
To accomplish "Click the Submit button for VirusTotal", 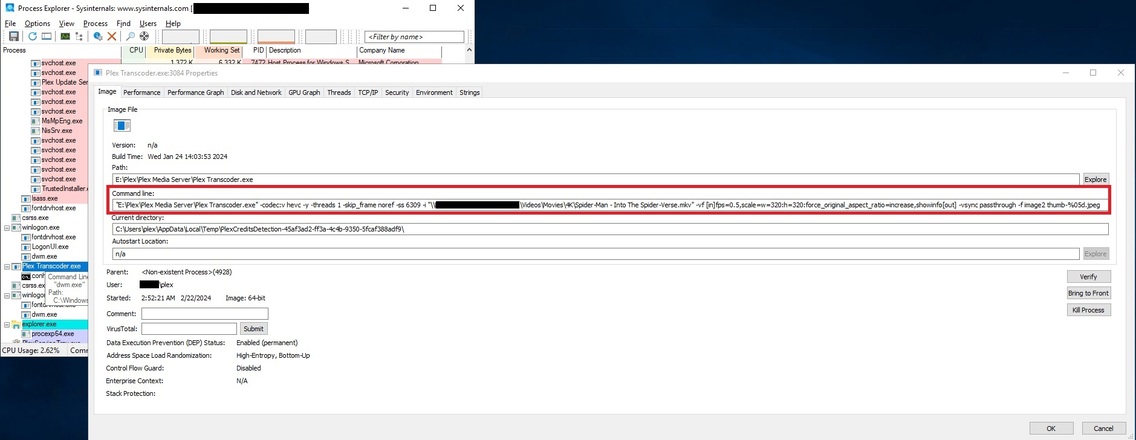I will 253,328.
